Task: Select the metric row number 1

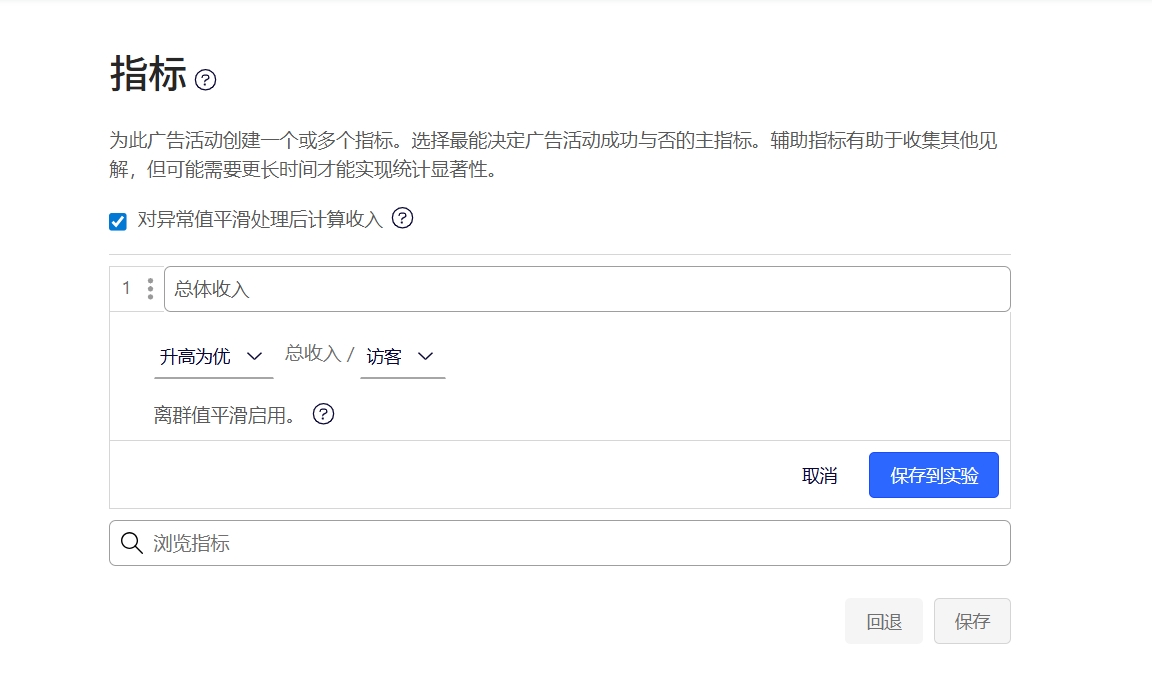Action: tap(126, 289)
